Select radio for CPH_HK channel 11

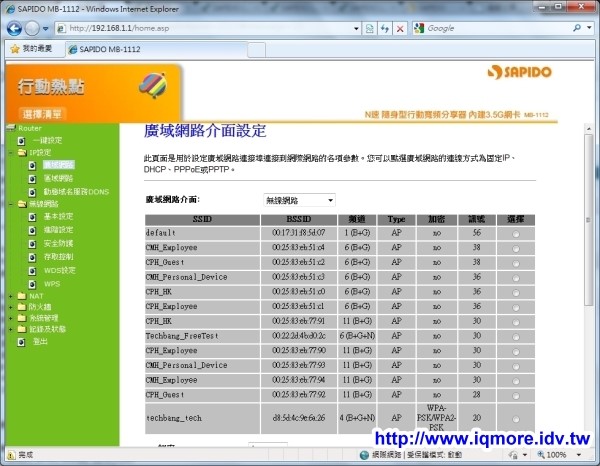[x=516, y=323]
